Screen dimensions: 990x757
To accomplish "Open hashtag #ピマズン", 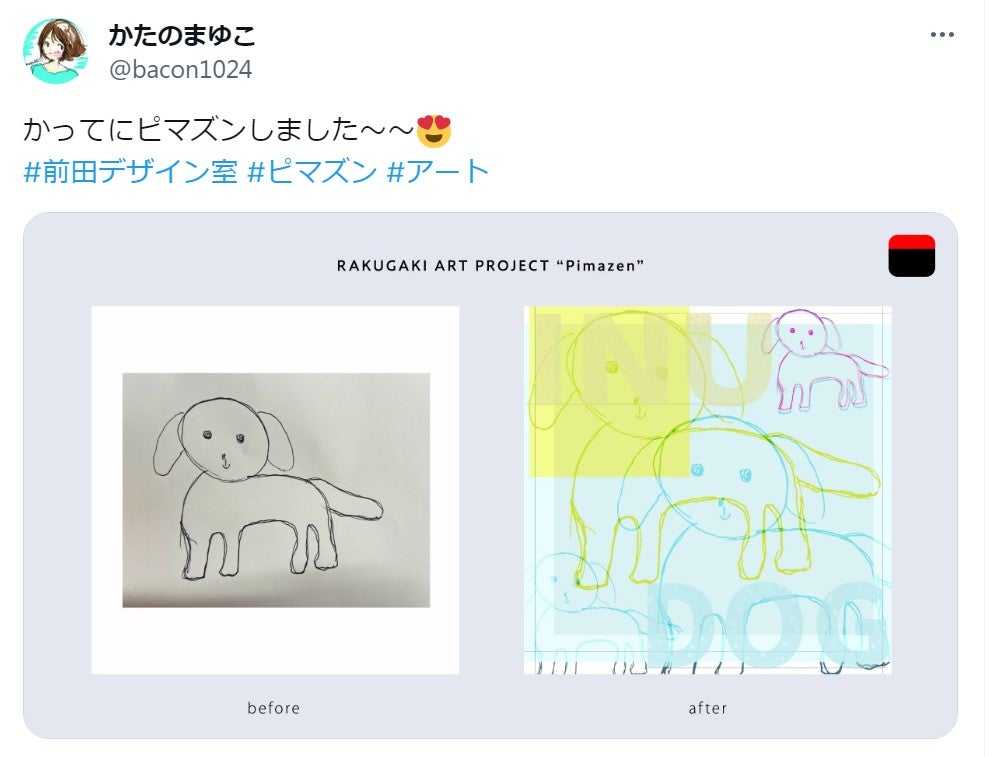I will coord(313,172).
